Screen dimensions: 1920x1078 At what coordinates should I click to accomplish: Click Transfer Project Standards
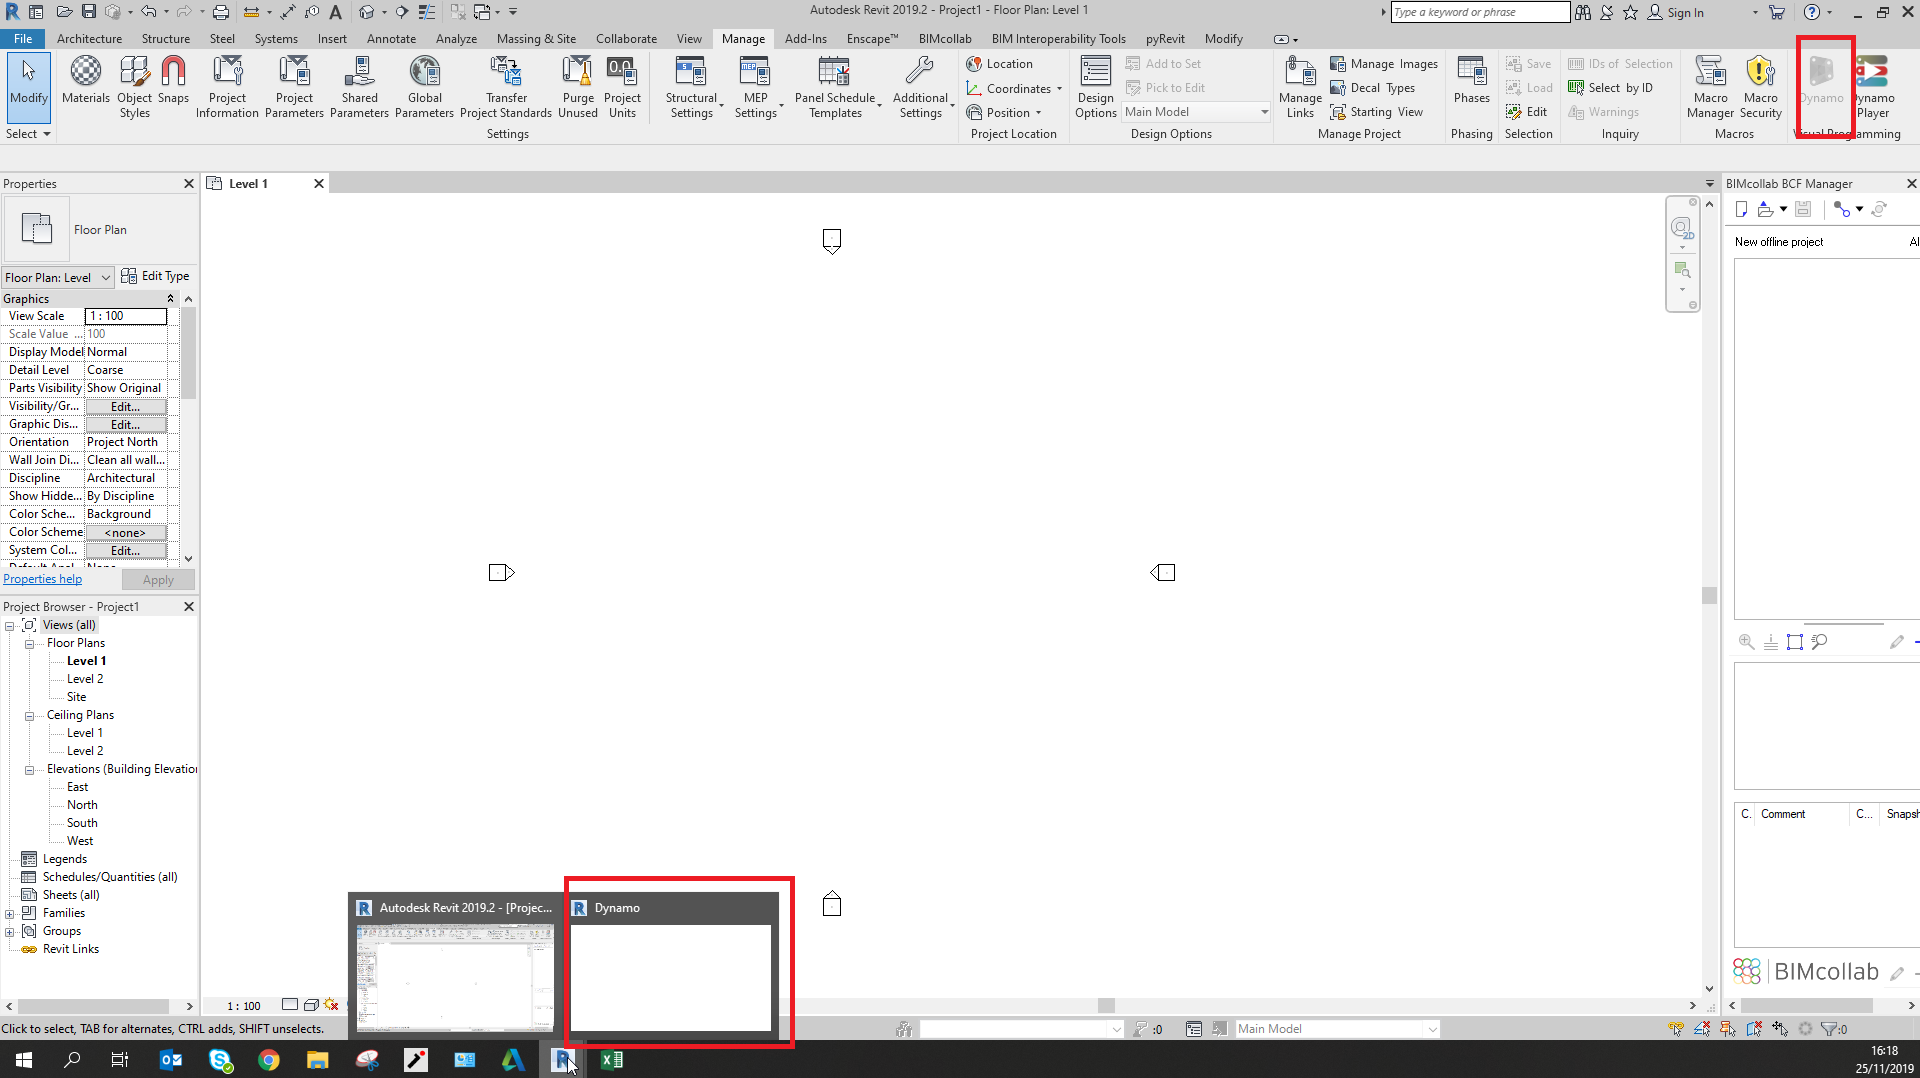click(x=506, y=87)
